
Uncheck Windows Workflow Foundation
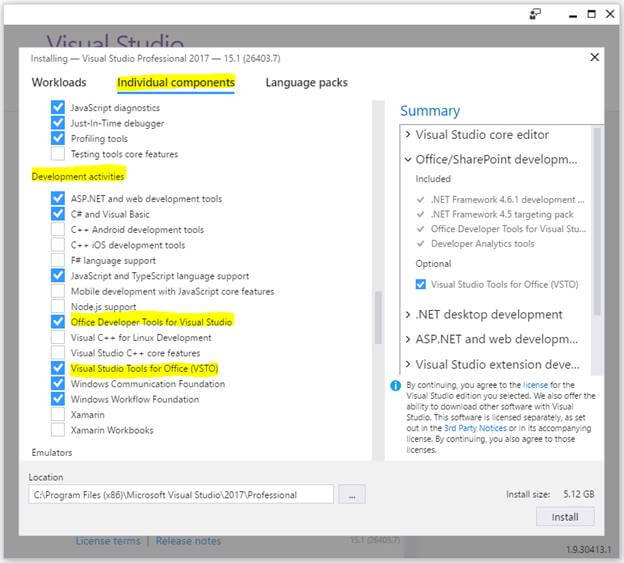click(58, 399)
